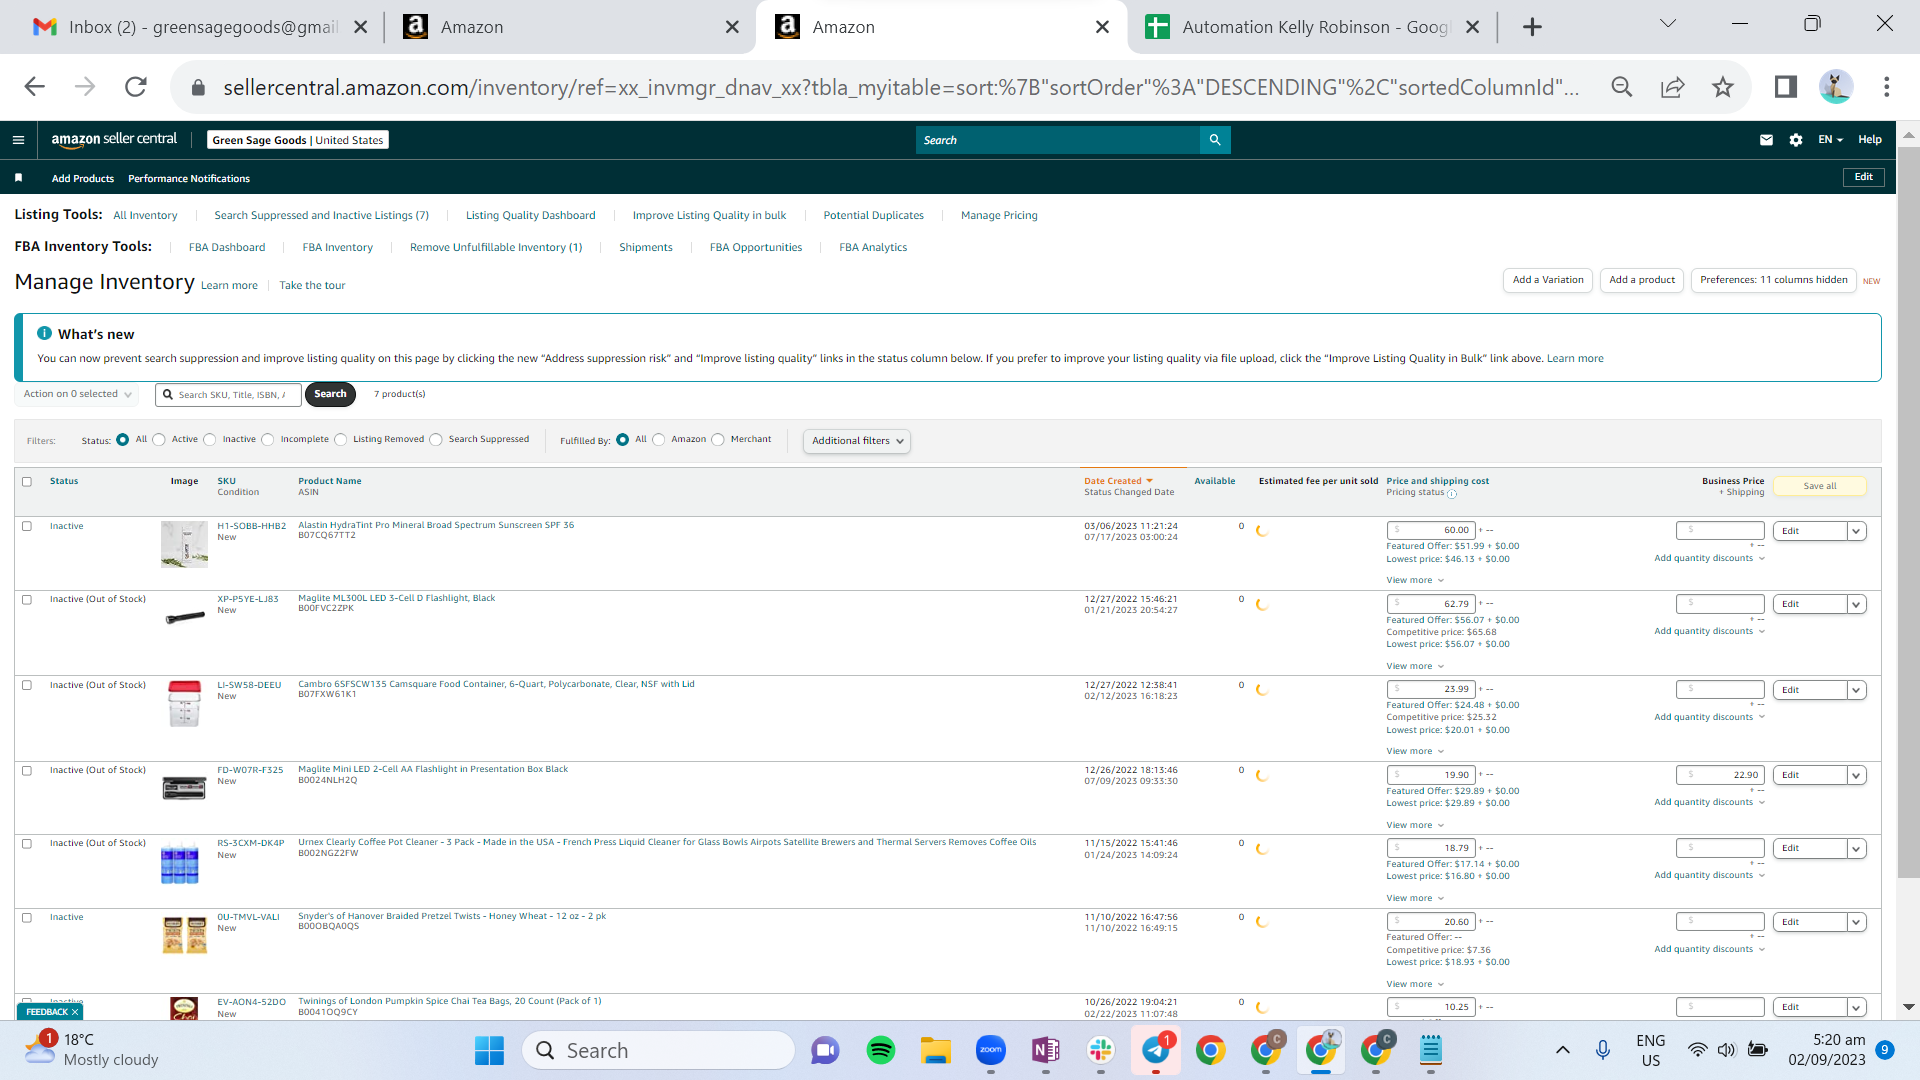This screenshot has width=1920, height=1080.
Task: Expand Edit dropdown arrow for Alastin sunscreen row
Action: (x=1857, y=531)
